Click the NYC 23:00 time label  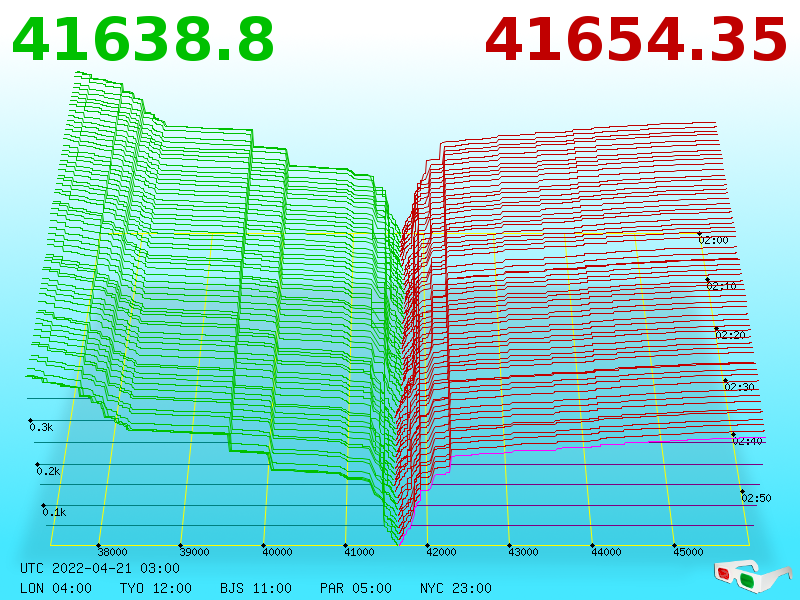click(x=456, y=588)
